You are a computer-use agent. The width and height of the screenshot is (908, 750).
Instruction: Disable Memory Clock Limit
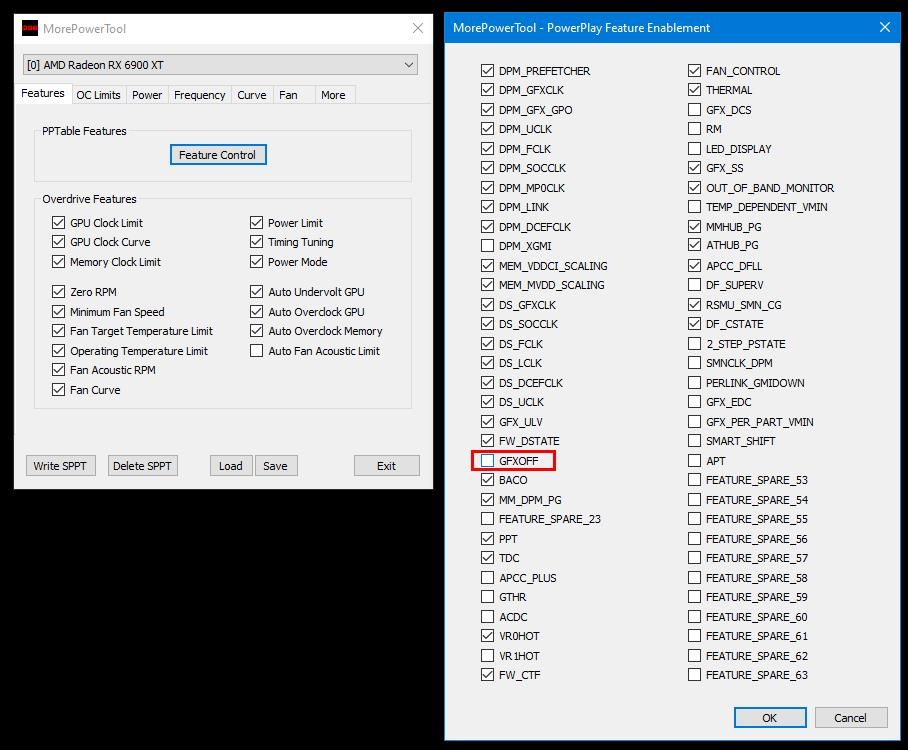point(58,262)
